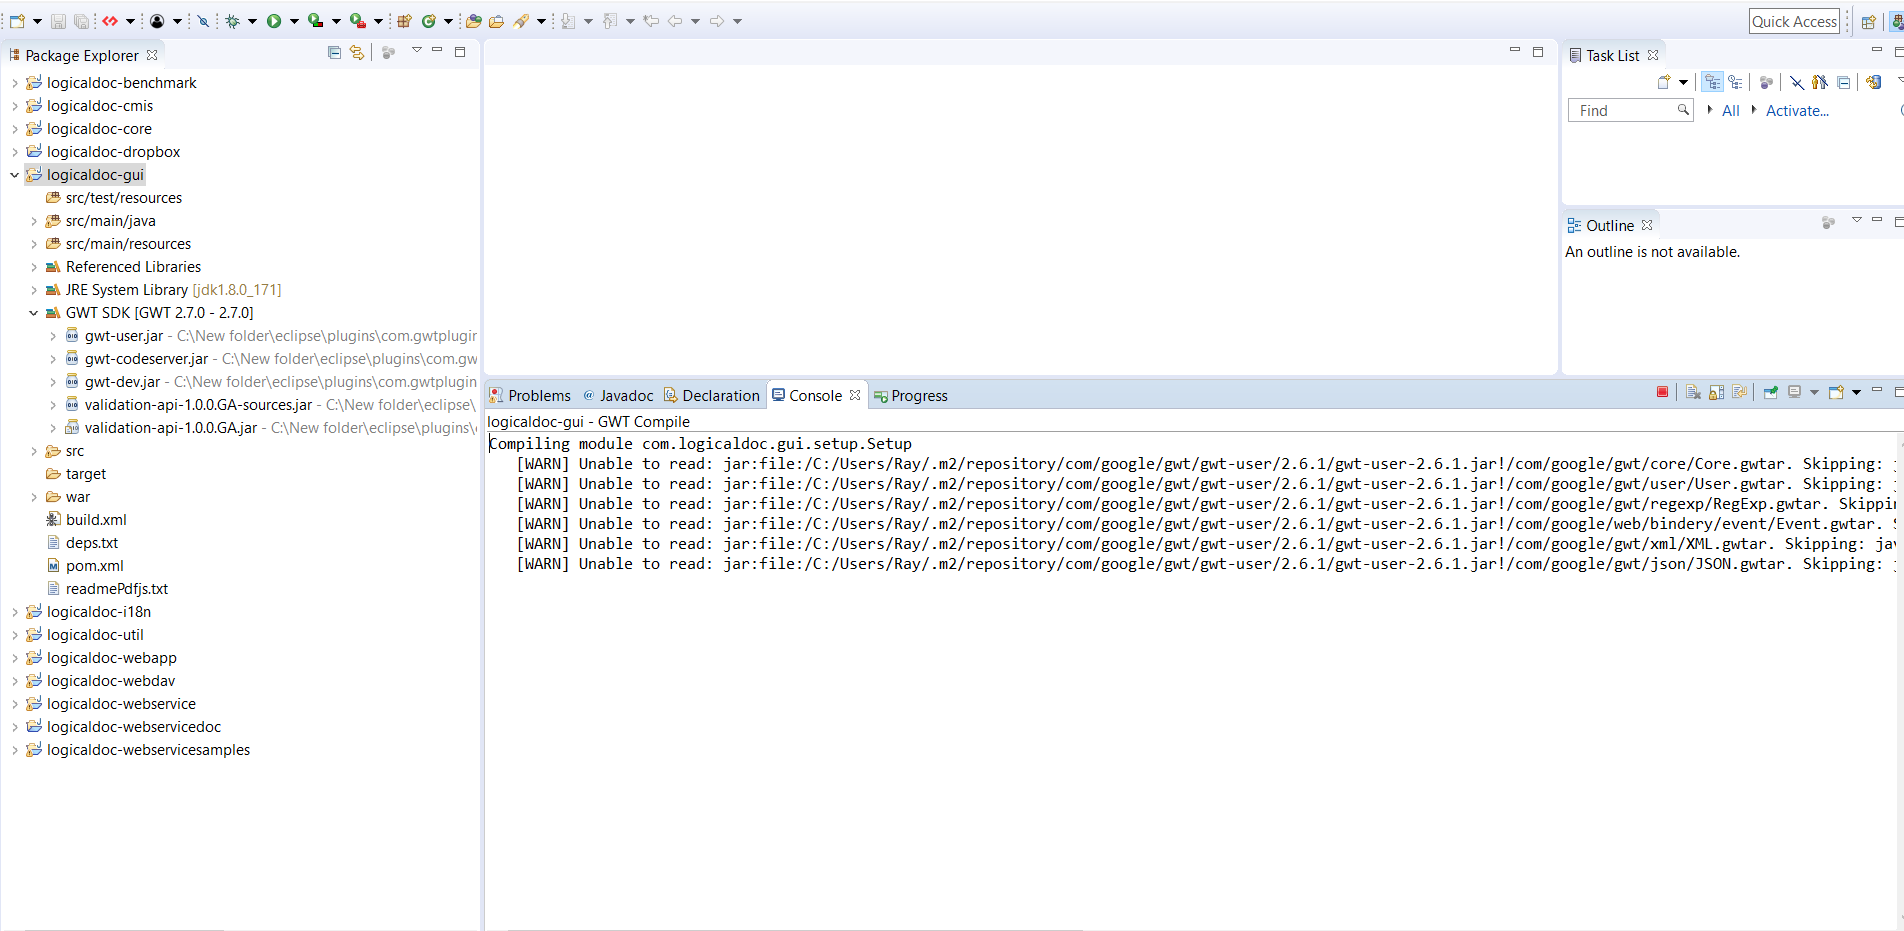Click the Quick Access field
Image resolution: width=1904 pixels, height=931 pixels.
pos(1794,21)
